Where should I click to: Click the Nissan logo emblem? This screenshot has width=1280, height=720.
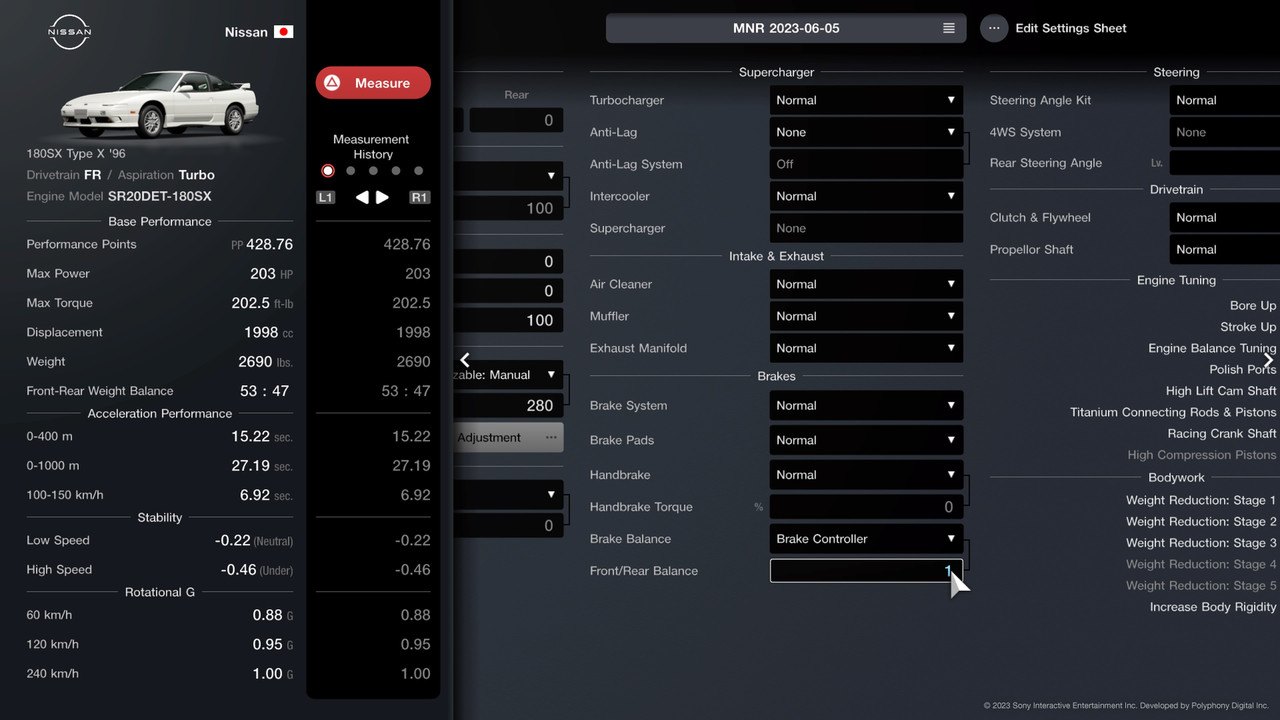point(69,32)
